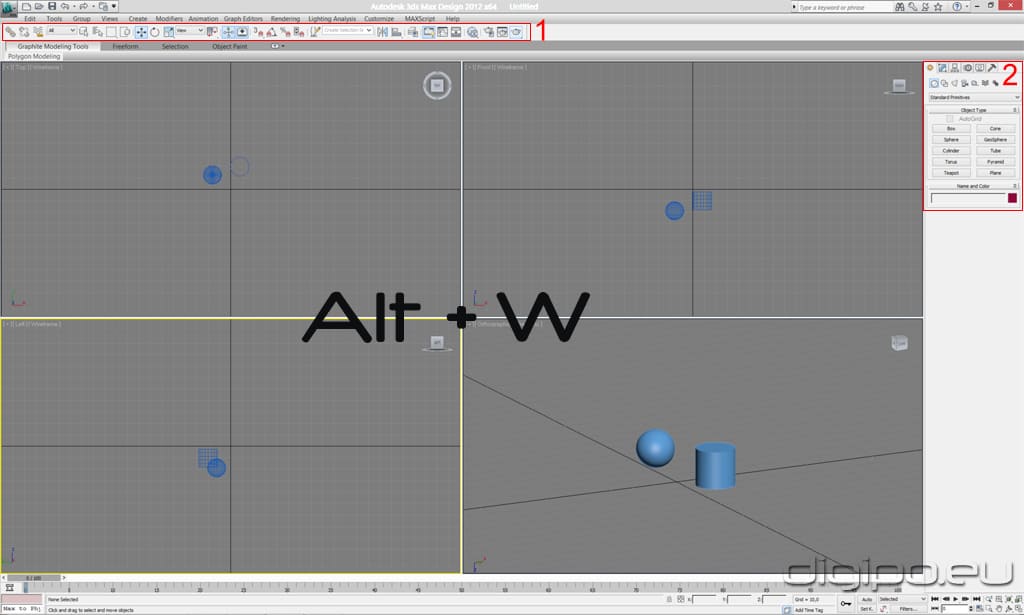1024x615 pixels.
Task: Click the object color swatch
Action: 1012,198
